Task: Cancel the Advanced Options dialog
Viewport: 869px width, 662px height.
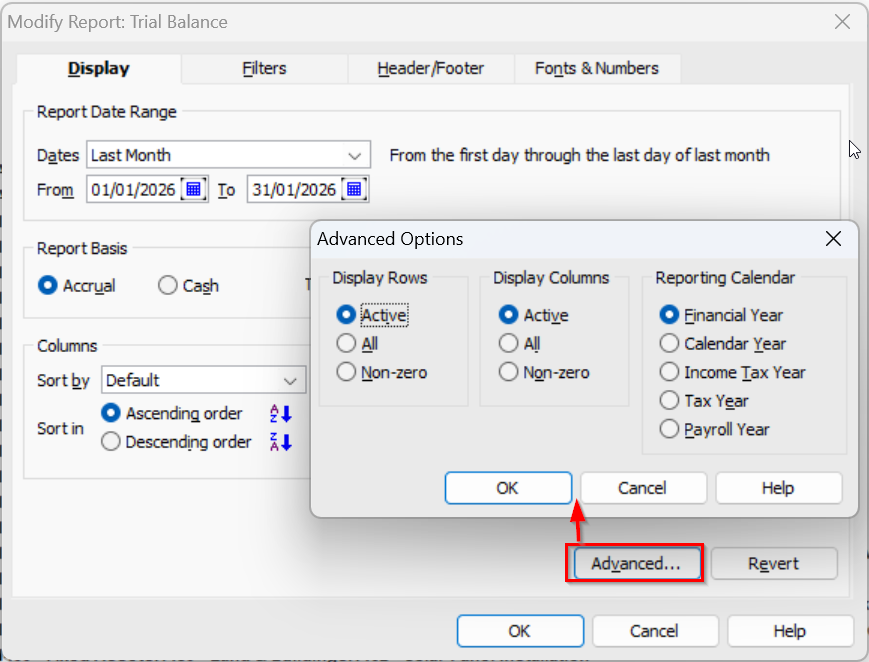Action: click(643, 488)
